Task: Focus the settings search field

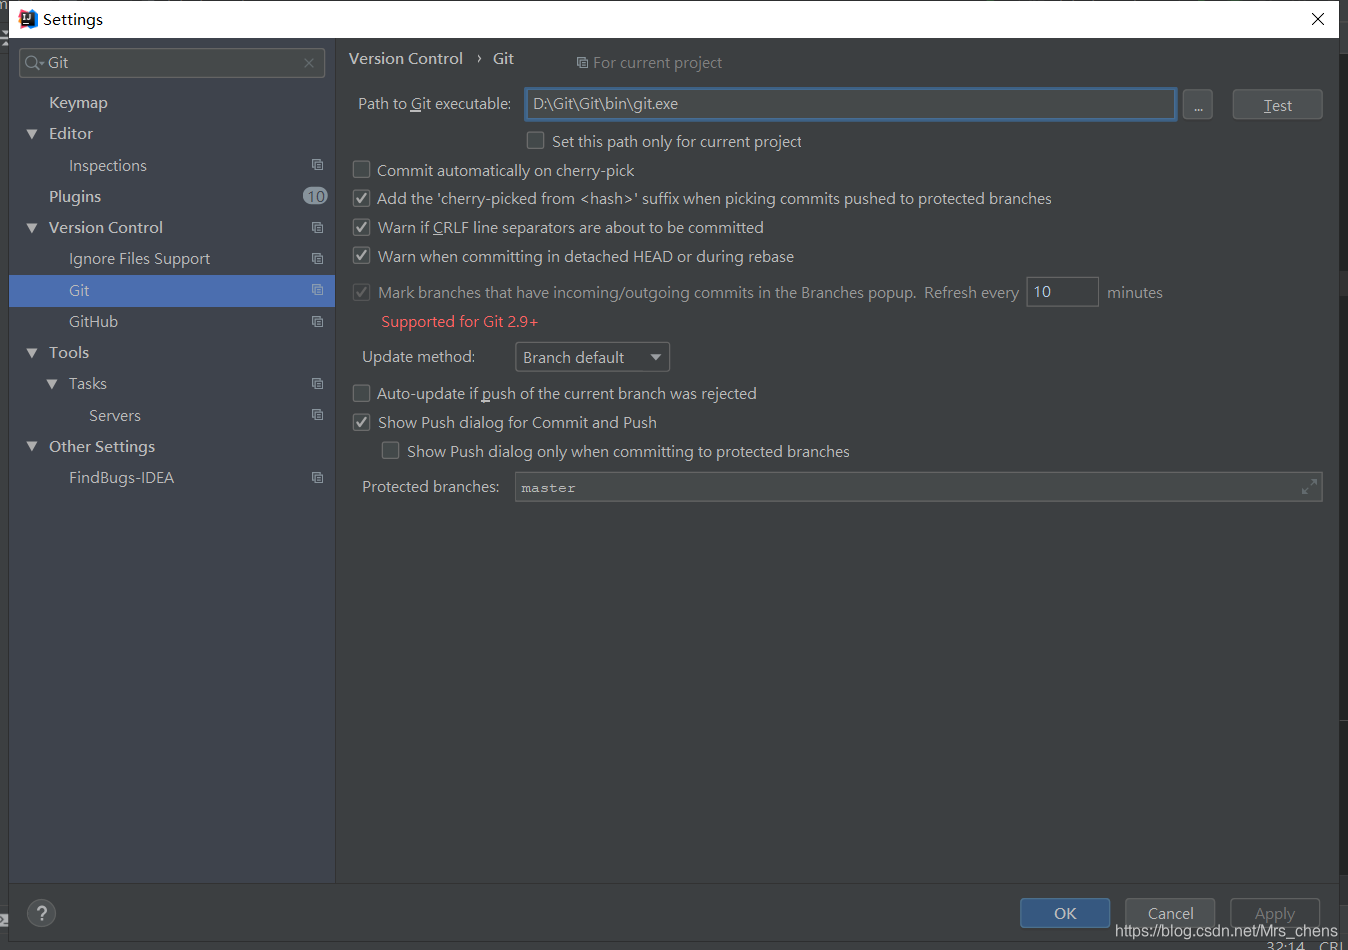Action: coord(172,63)
